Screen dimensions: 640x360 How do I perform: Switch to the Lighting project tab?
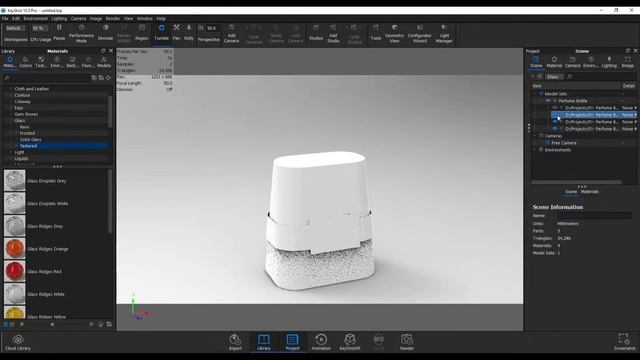tap(609, 62)
